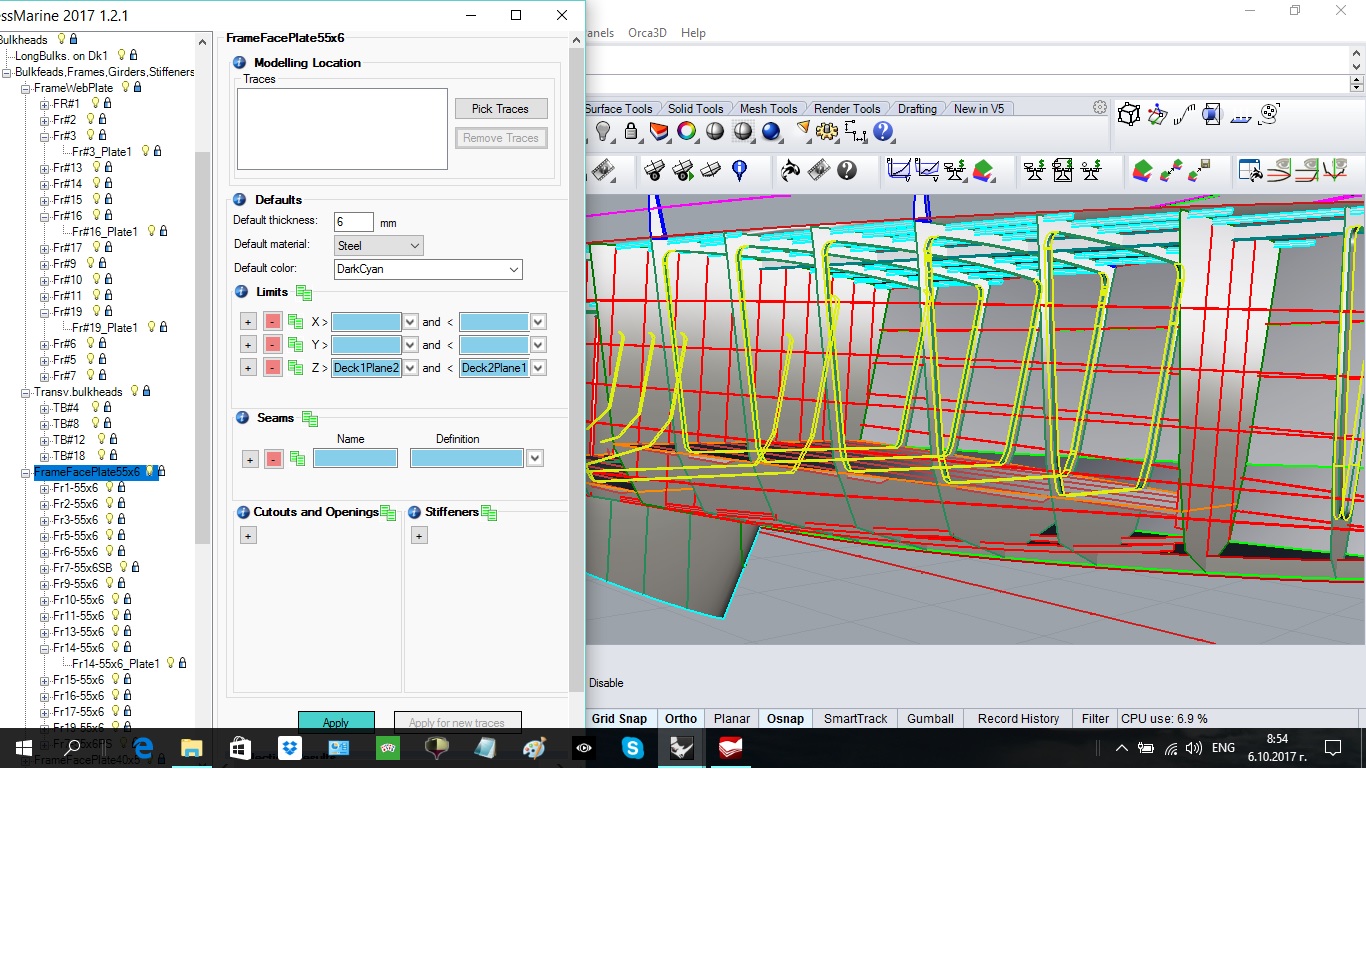This screenshot has height=960, width=1366.
Task: Open the Orca3D menu
Action: (x=647, y=33)
